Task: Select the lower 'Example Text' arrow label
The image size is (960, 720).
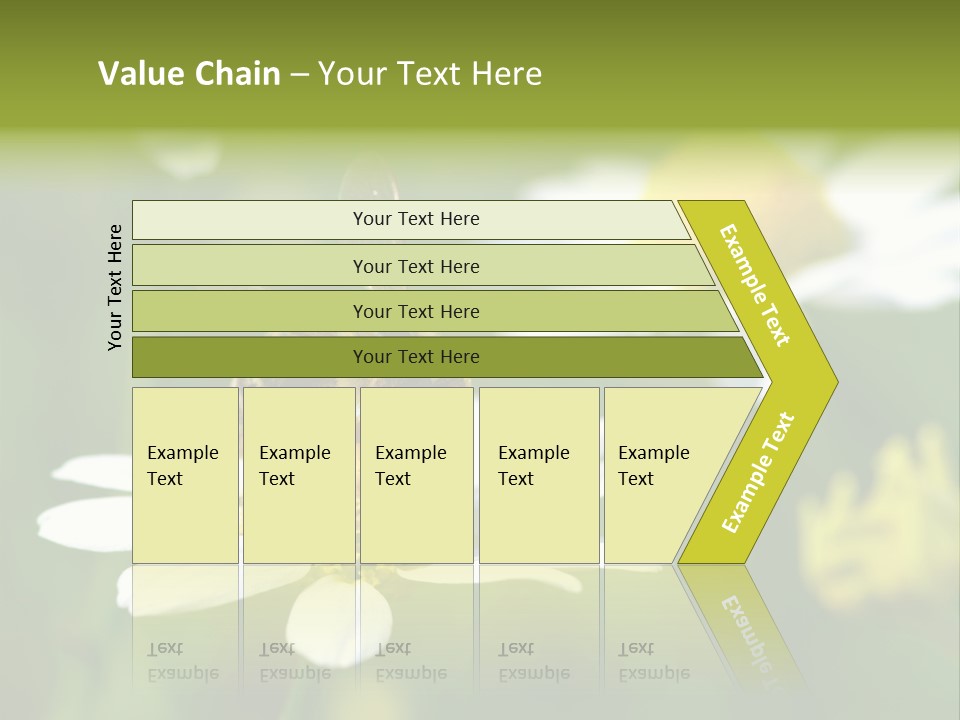Action: click(x=758, y=472)
